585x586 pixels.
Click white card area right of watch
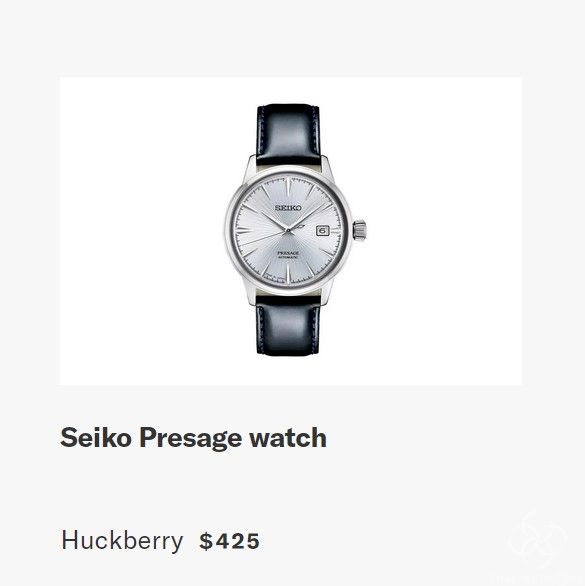click(x=445, y=231)
